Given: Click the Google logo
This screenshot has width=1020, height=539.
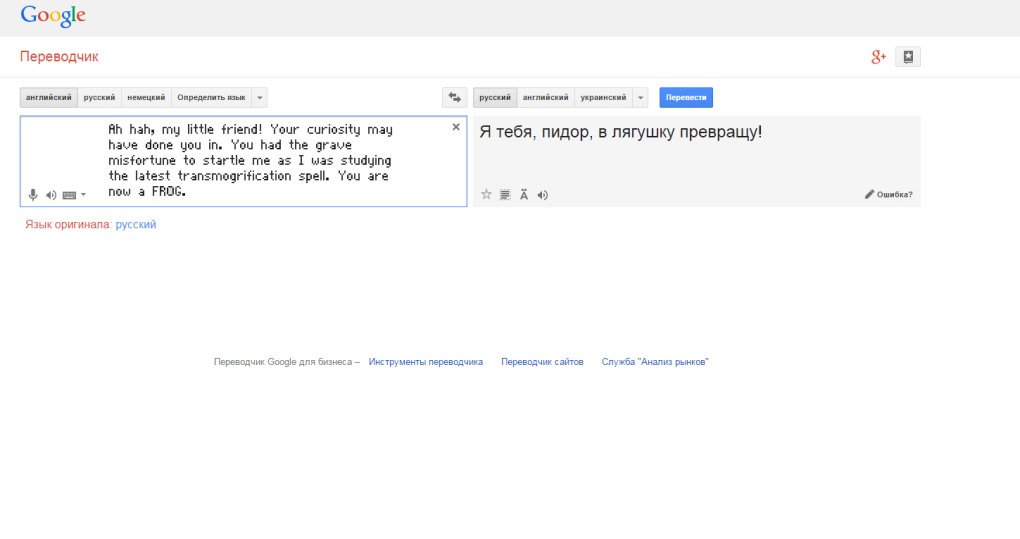Looking at the screenshot, I should (53, 16).
